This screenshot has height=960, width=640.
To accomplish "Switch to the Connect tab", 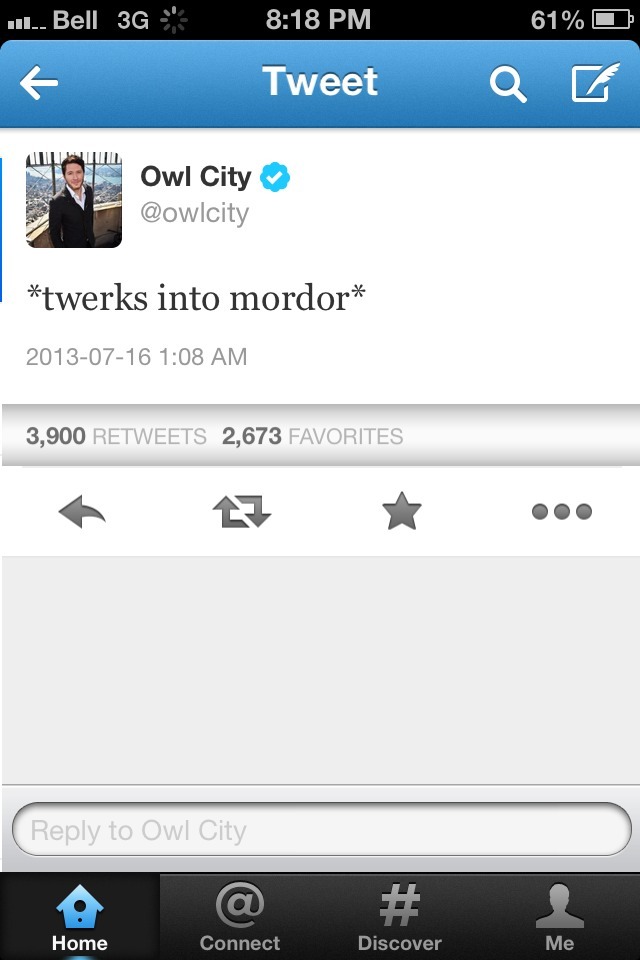I will point(239,917).
